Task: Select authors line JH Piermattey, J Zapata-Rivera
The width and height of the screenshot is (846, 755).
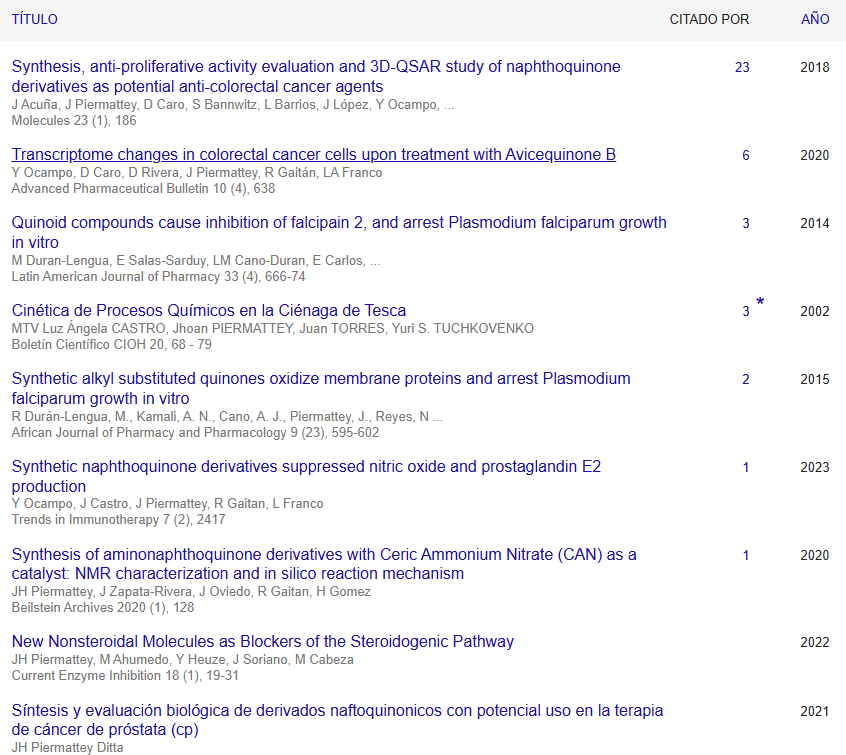Action: (x=191, y=591)
